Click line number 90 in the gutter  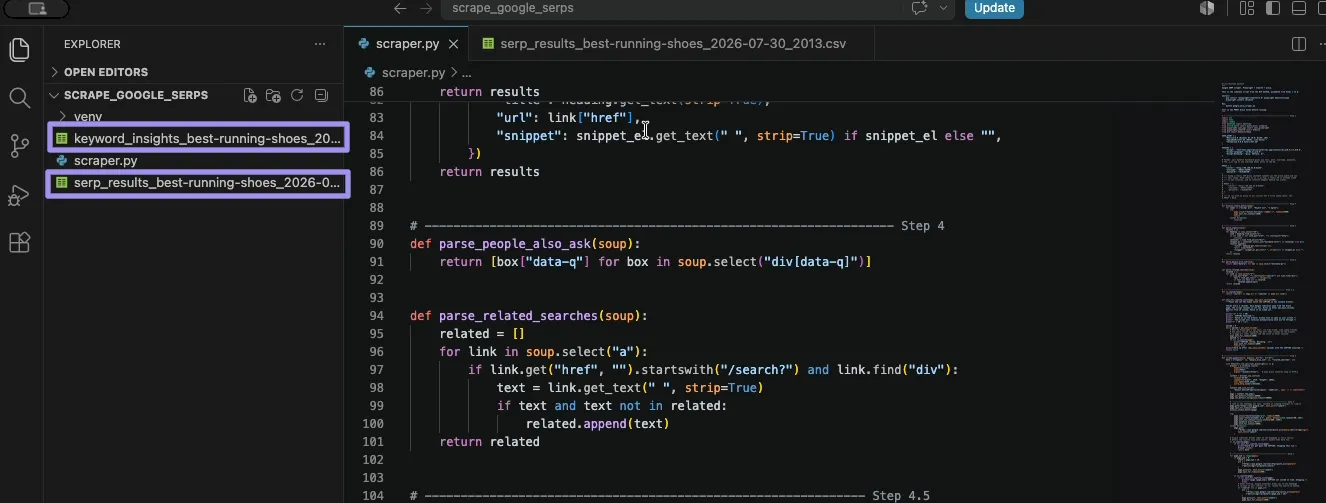click(x=375, y=244)
